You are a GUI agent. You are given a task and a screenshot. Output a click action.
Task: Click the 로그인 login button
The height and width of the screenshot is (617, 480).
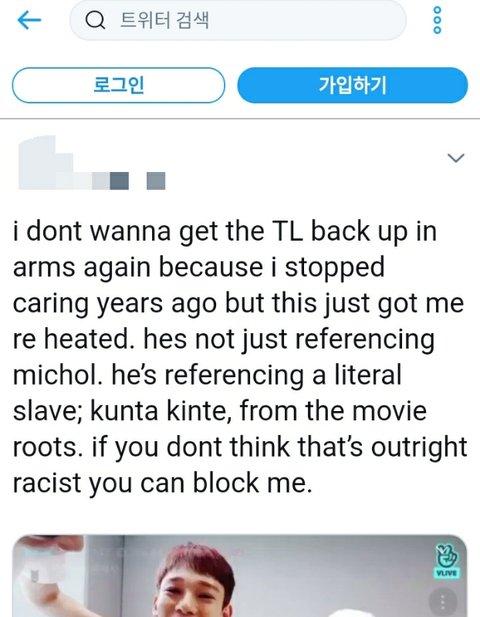[x=118, y=85]
